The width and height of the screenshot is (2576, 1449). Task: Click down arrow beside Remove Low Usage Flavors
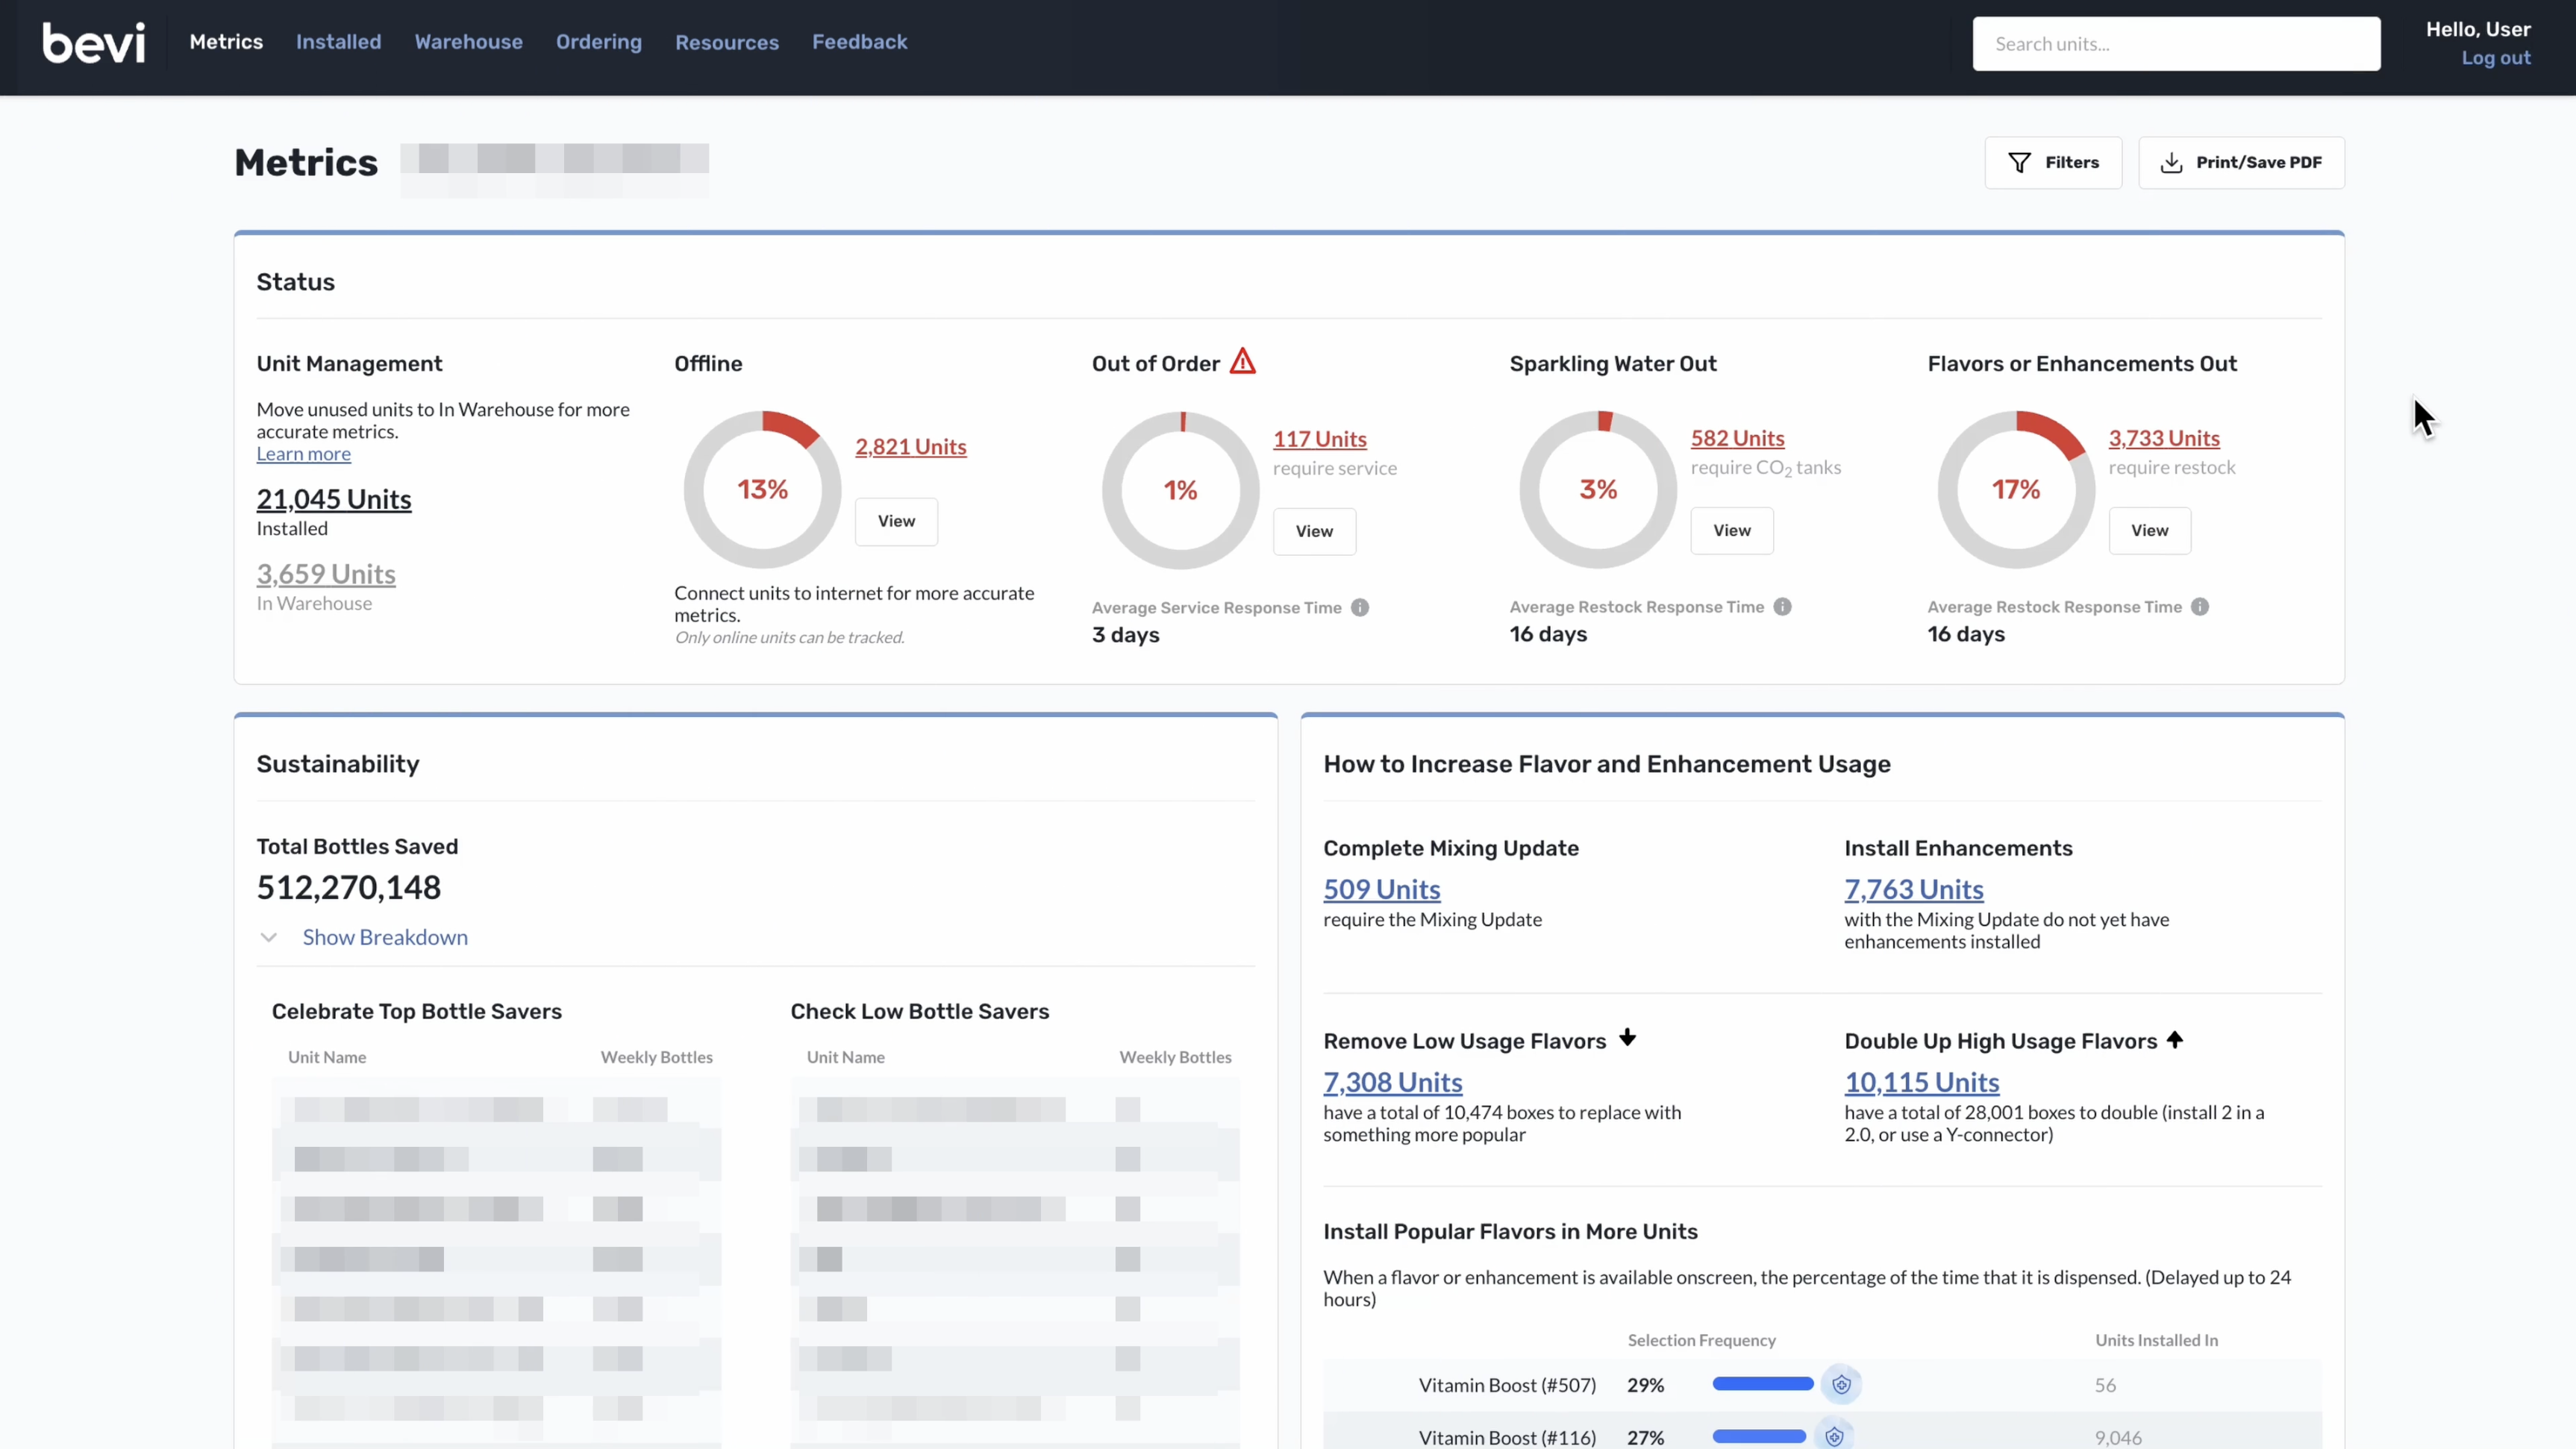pos(1628,1037)
